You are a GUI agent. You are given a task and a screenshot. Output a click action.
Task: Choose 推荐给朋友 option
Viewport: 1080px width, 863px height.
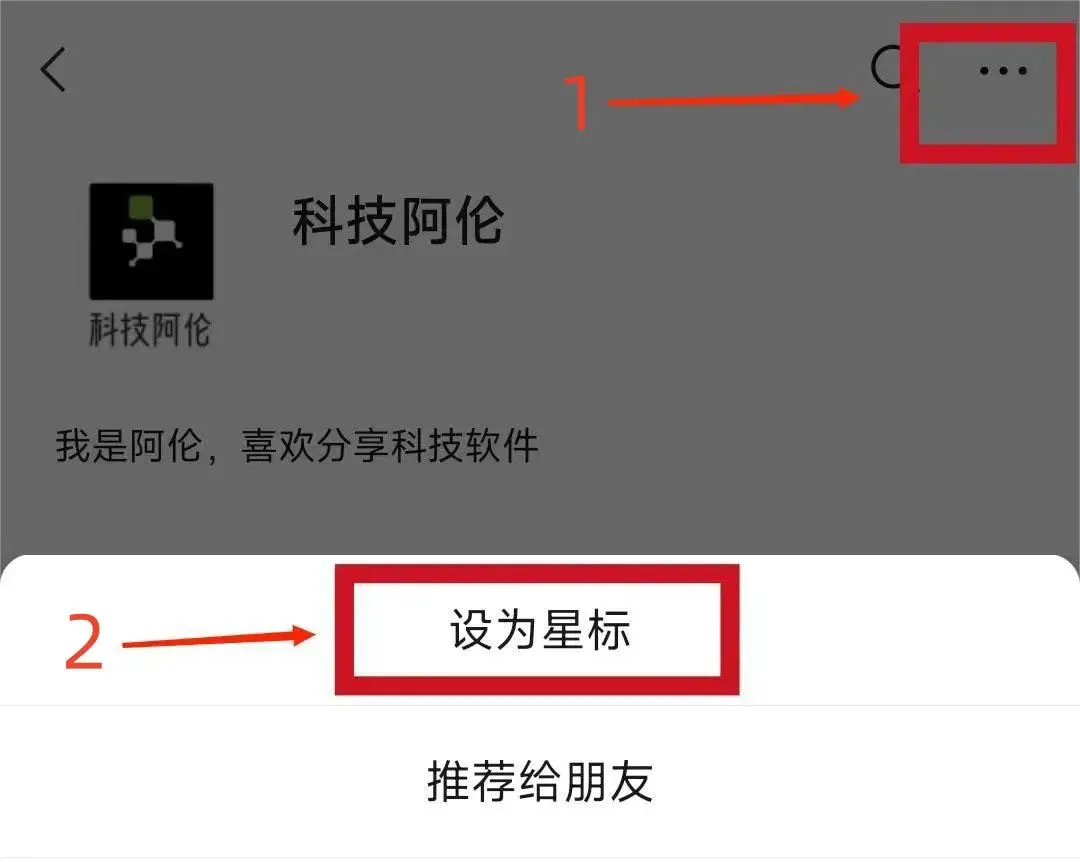tap(540, 781)
